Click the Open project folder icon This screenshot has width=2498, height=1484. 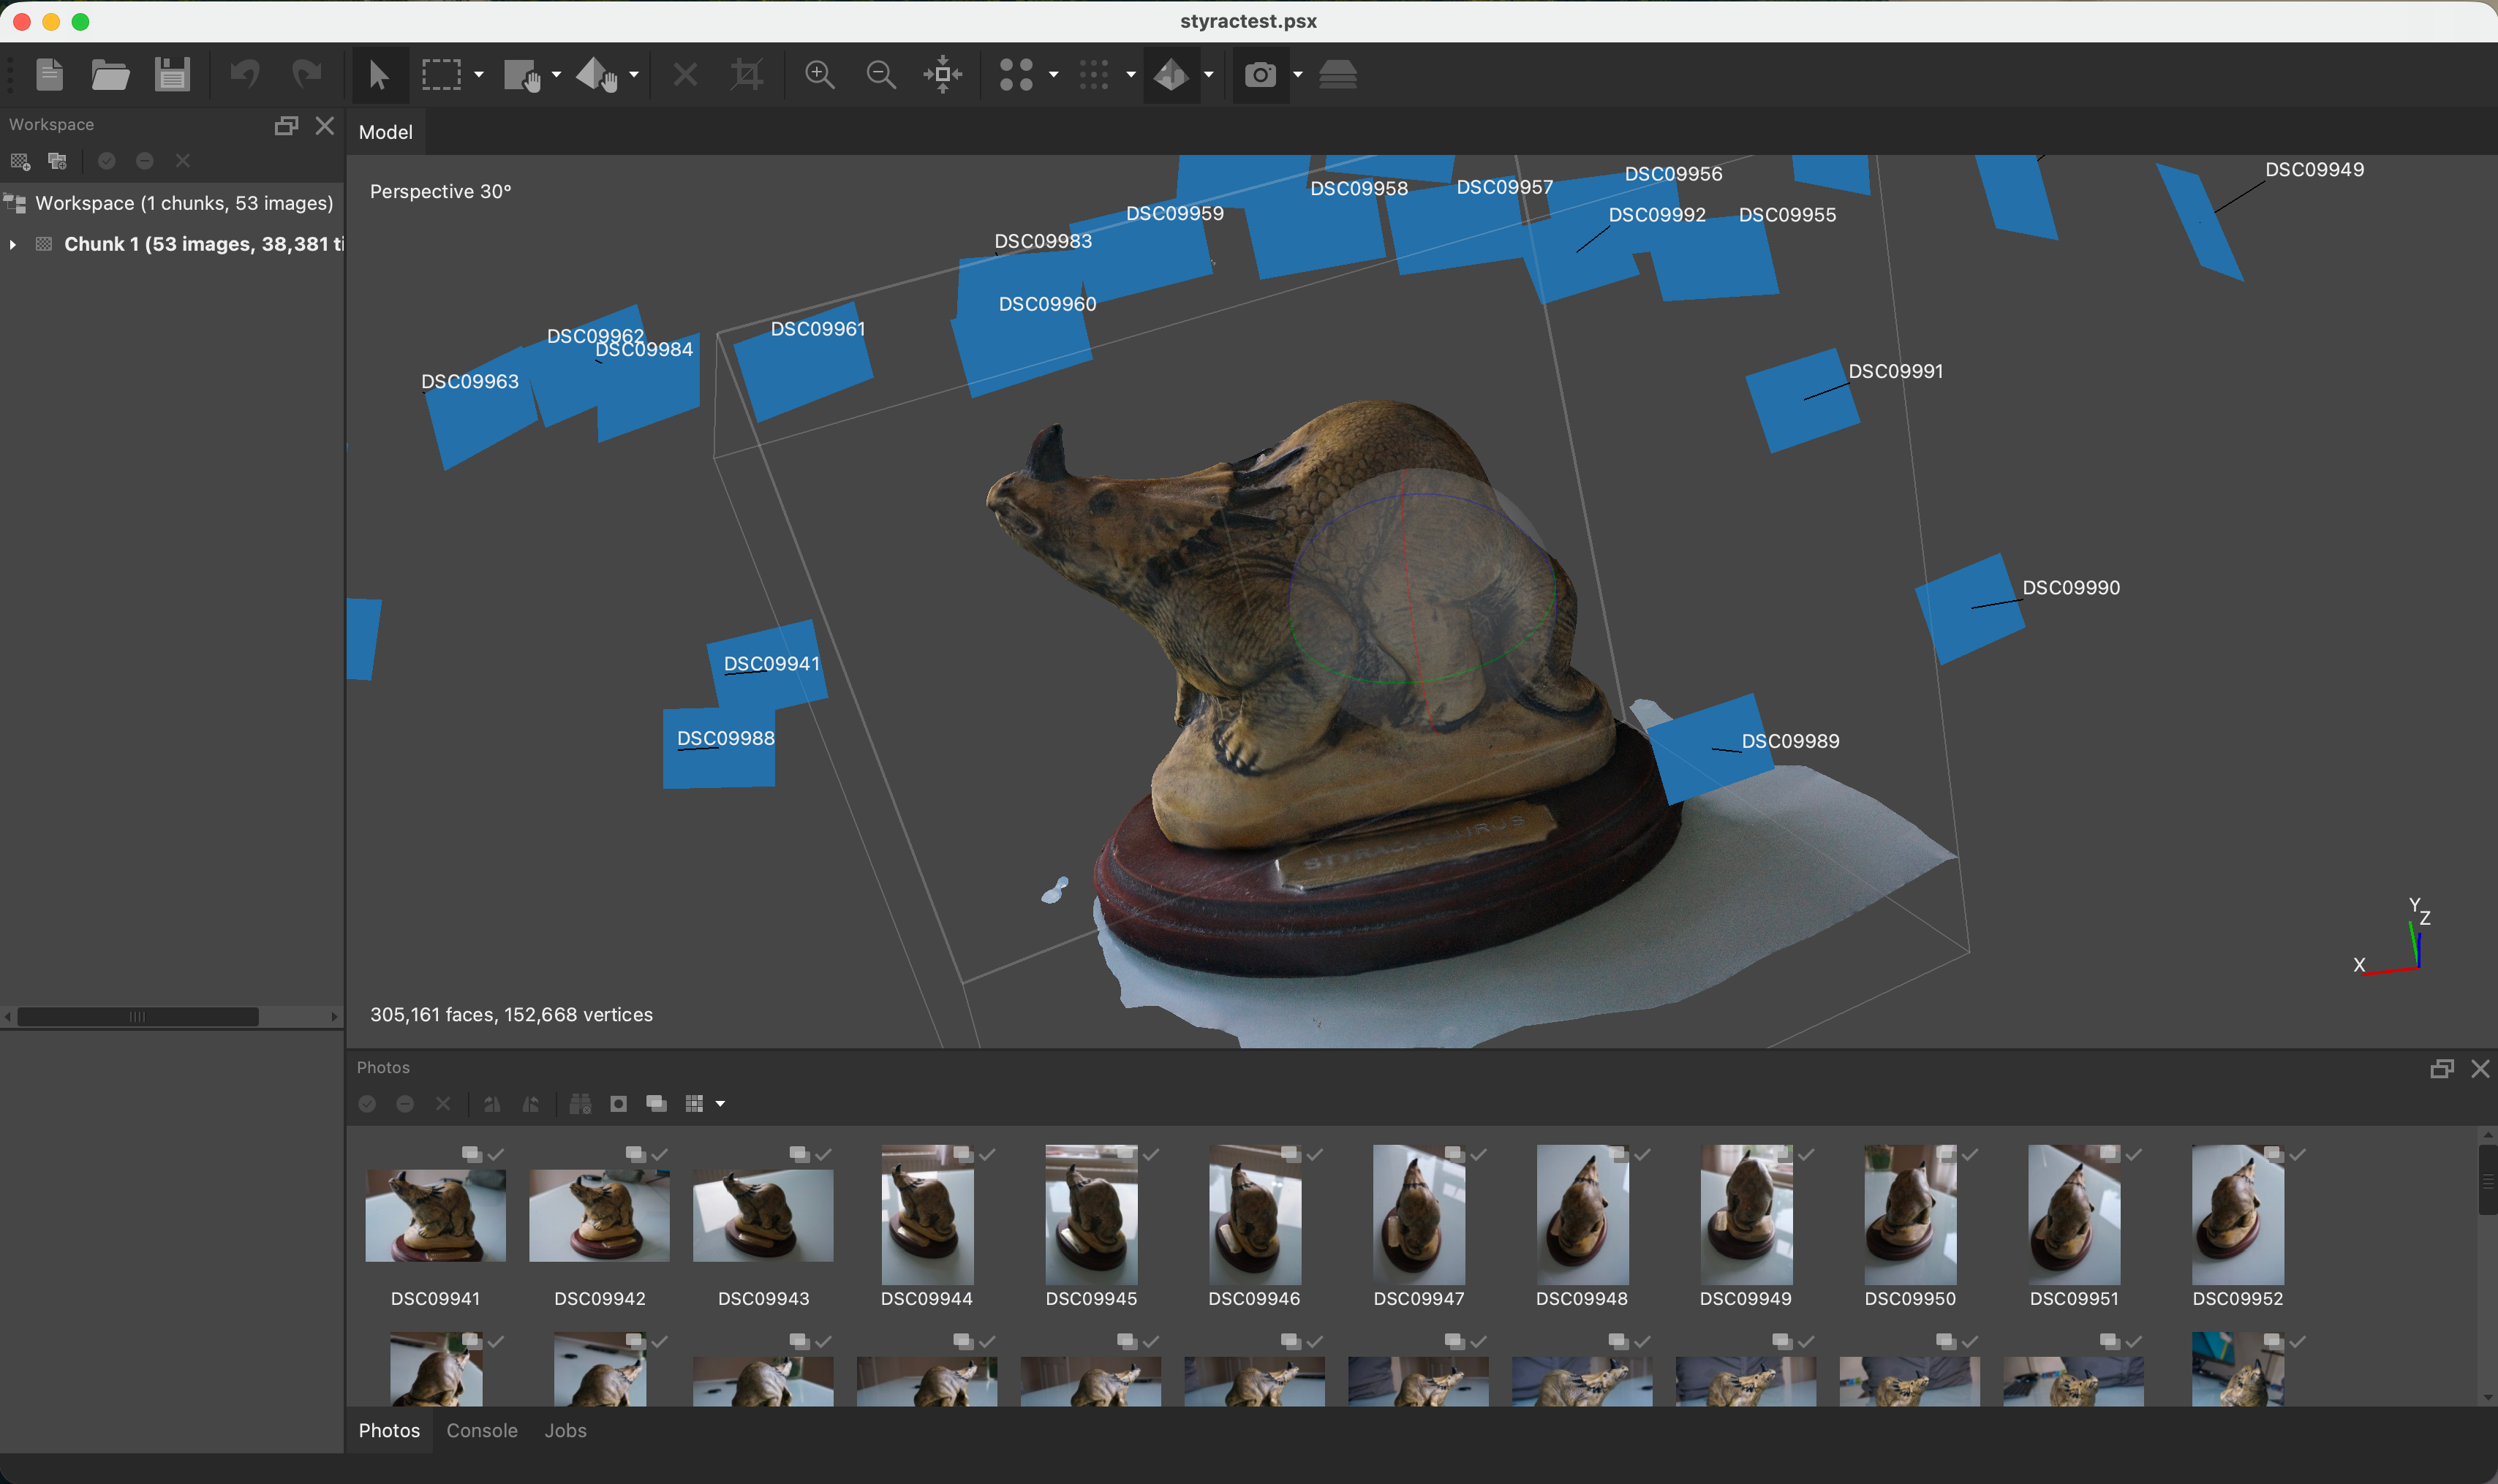coord(110,74)
